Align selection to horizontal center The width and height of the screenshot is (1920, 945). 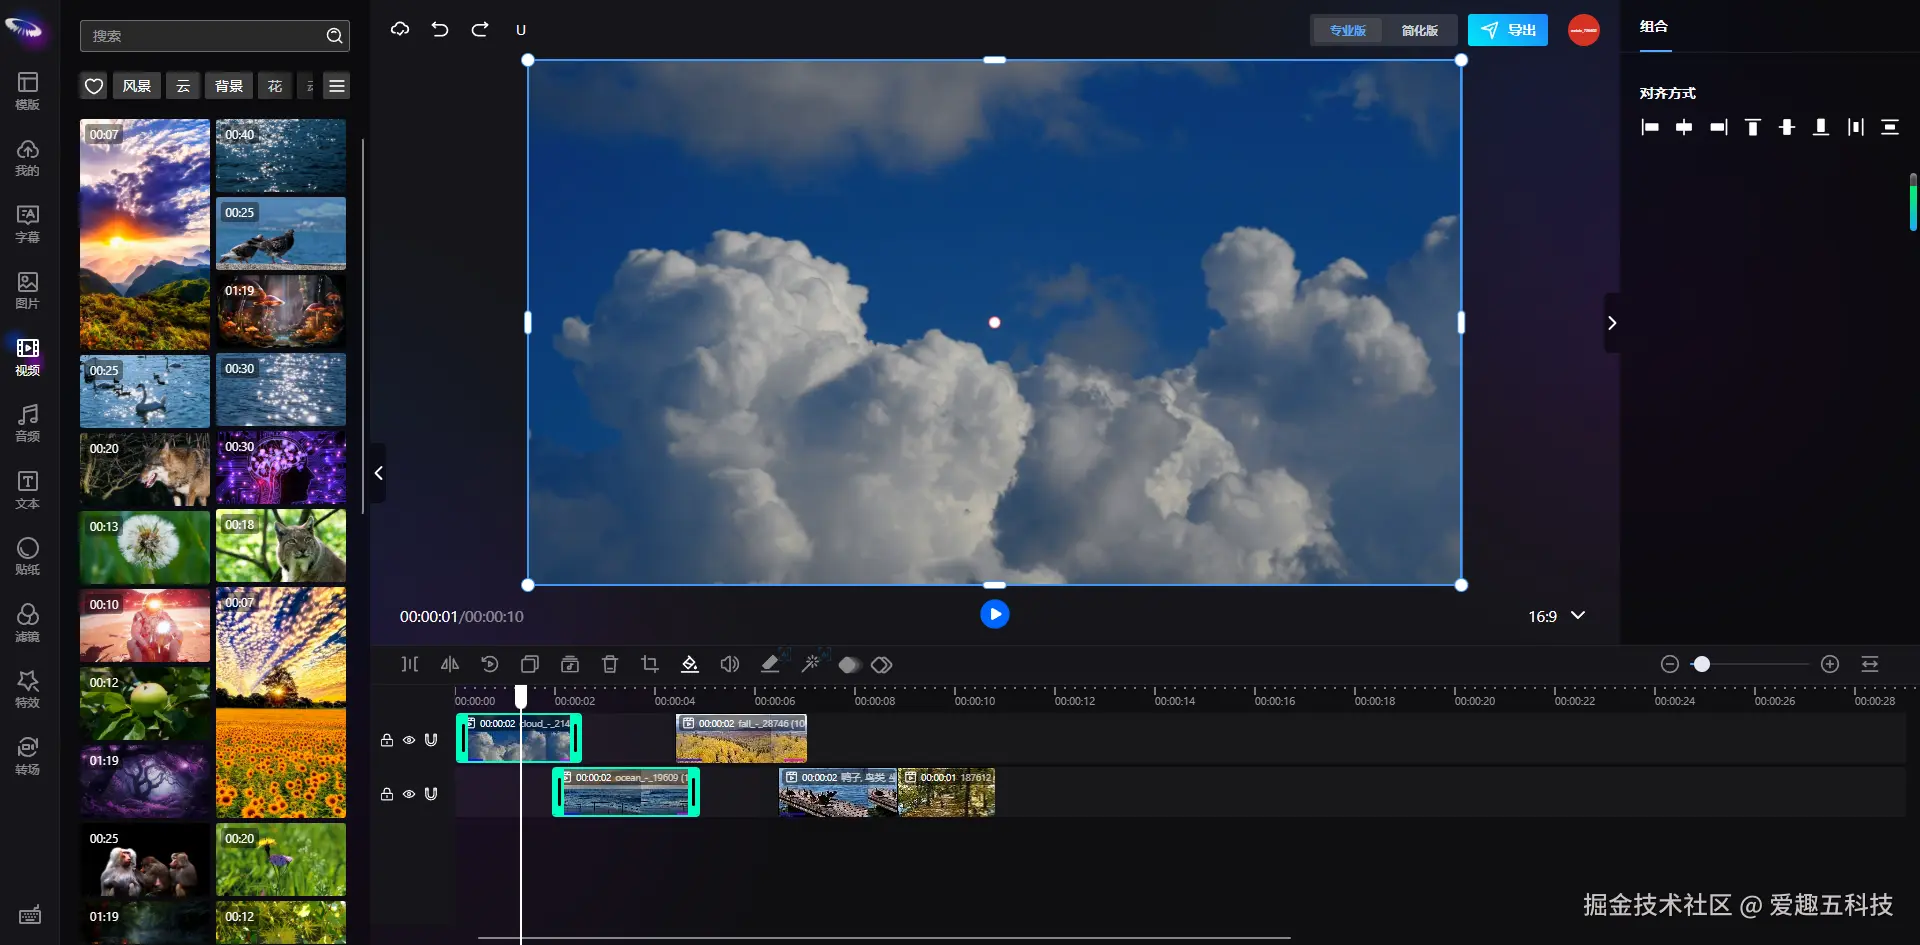click(1684, 127)
